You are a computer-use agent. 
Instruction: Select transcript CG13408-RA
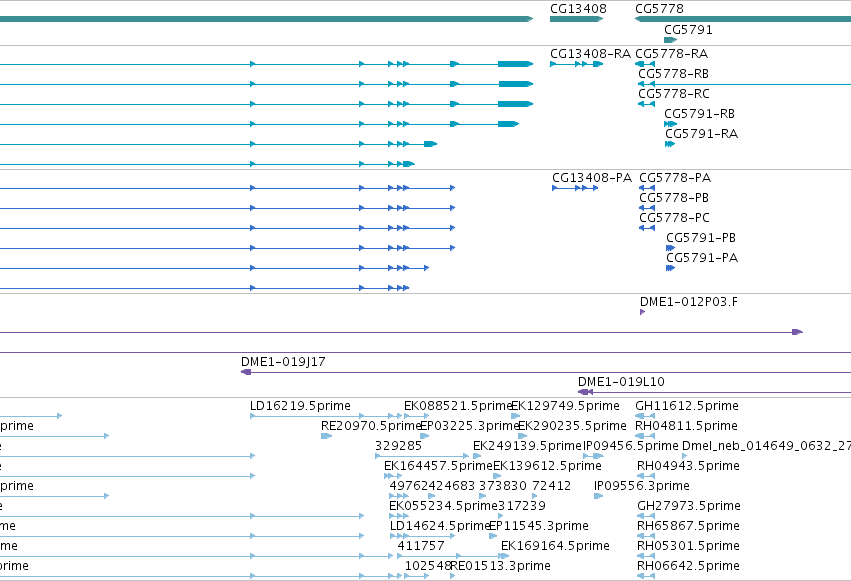tap(576, 64)
